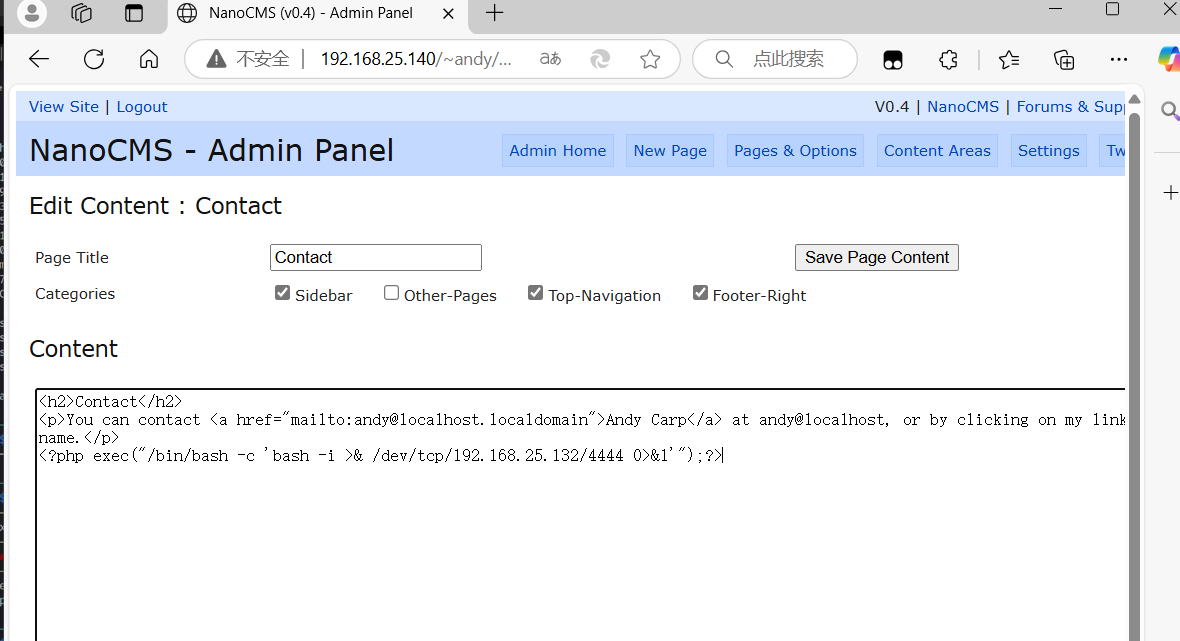This screenshot has height=641, width=1180.
Task: Select the NanoCMS Admin Panel browser tab
Action: (x=316, y=13)
